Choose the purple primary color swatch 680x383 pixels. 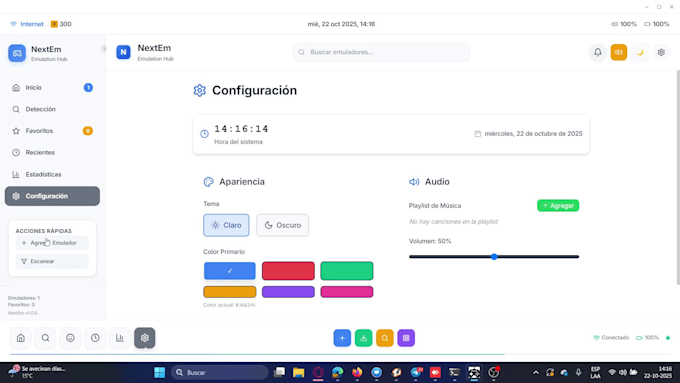tap(288, 292)
